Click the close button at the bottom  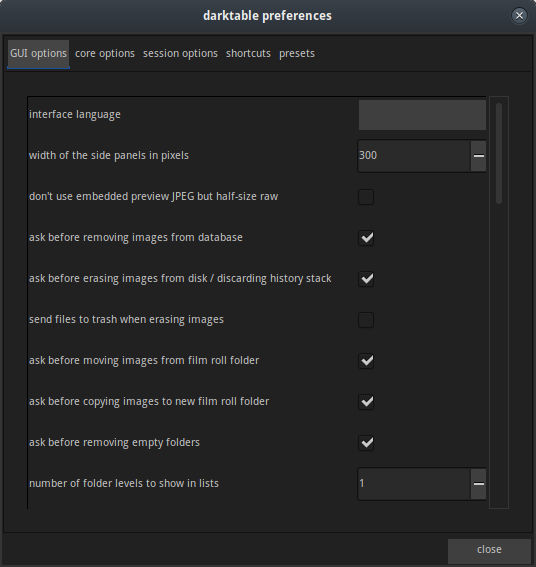pyautogui.click(x=489, y=550)
